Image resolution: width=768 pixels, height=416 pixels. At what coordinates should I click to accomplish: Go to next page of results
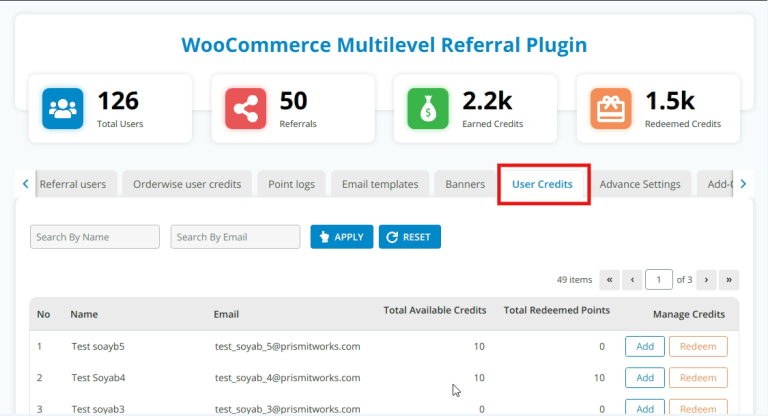[706, 280]
